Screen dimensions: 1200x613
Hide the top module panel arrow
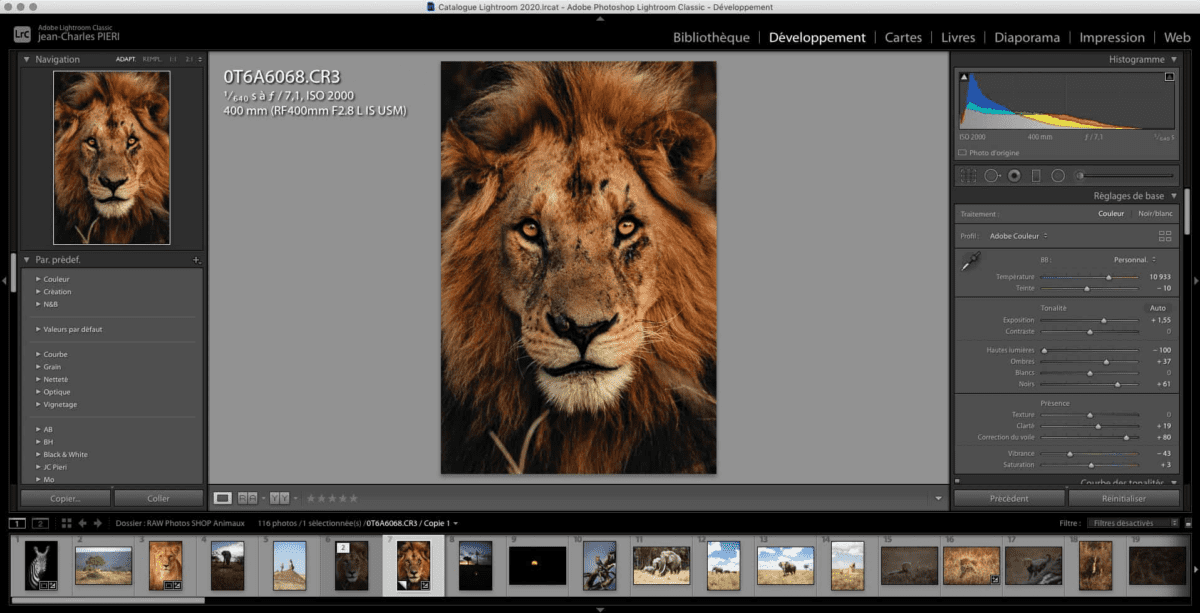(600, 18)
